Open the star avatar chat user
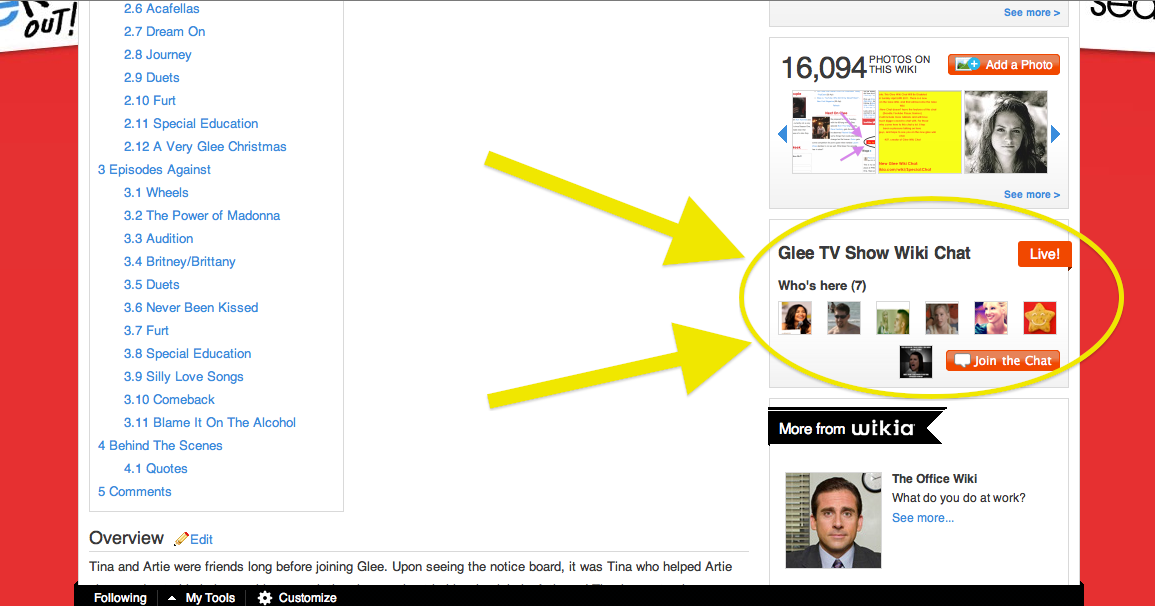The height and width of the screenshot is (606, 1155). pyautogui.click(x=1040, y=318)
